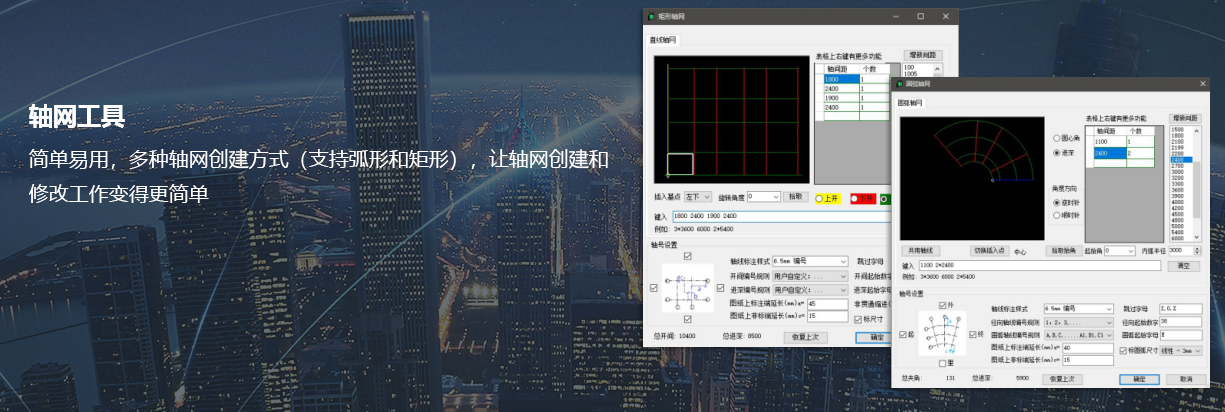Screen dimensions: 1225x412
Task: Select the 1100 cell in arc table
Action: (x=1110, y=142)
